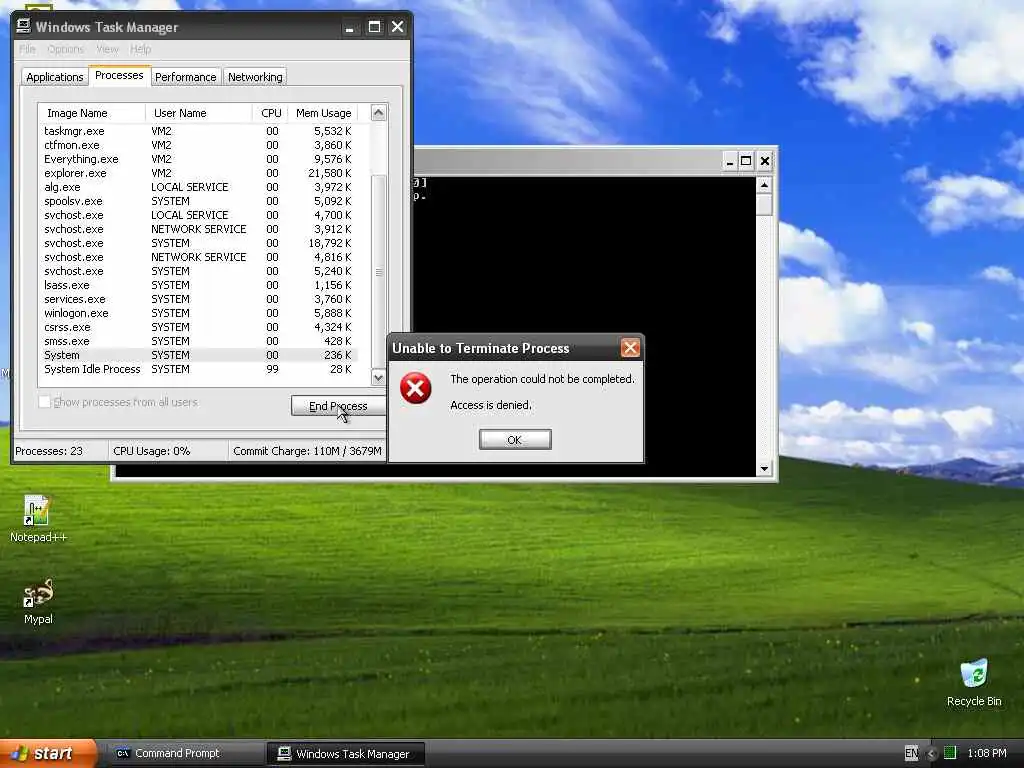
Task: Switch to the Applications tab
Action: 55,77
